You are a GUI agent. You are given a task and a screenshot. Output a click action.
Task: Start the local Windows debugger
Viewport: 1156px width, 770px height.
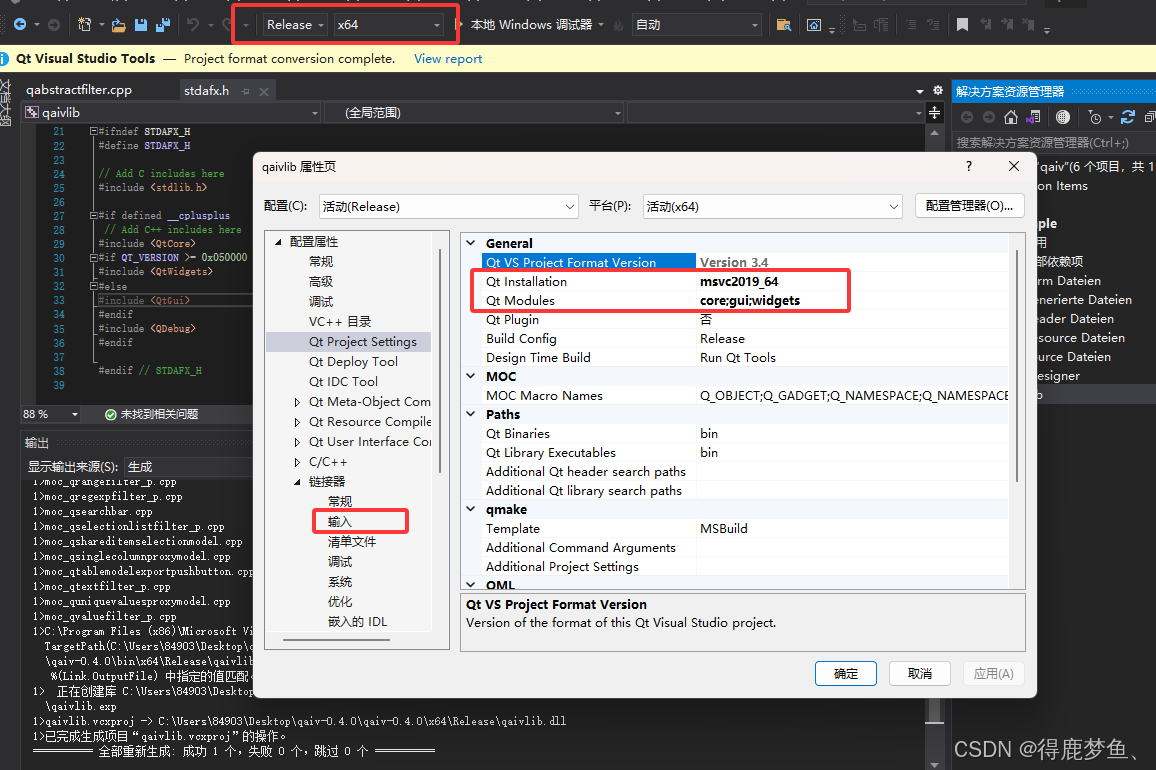(531, 25)
